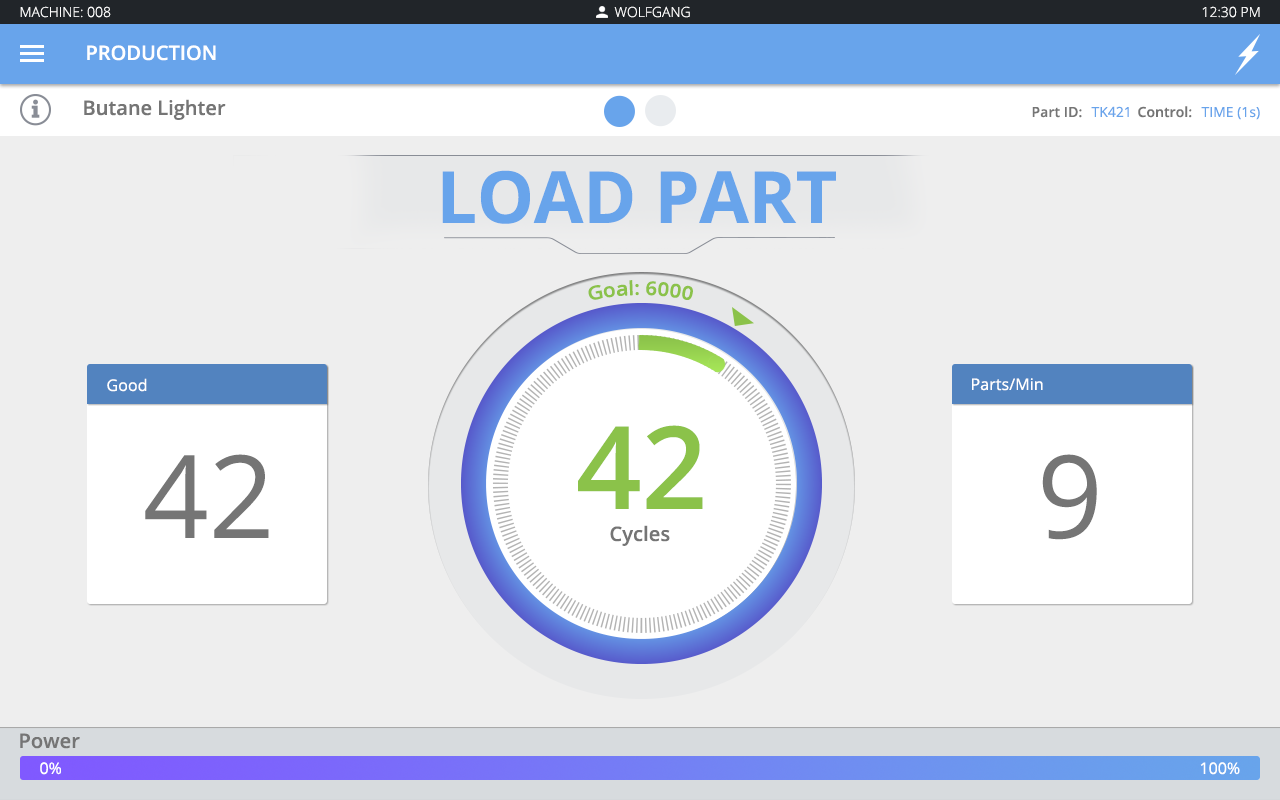Image resolution: width=1280 pixels, height=800 pixels.
Task: Click the PRODUCTION page title
Action: pos(151,54)
